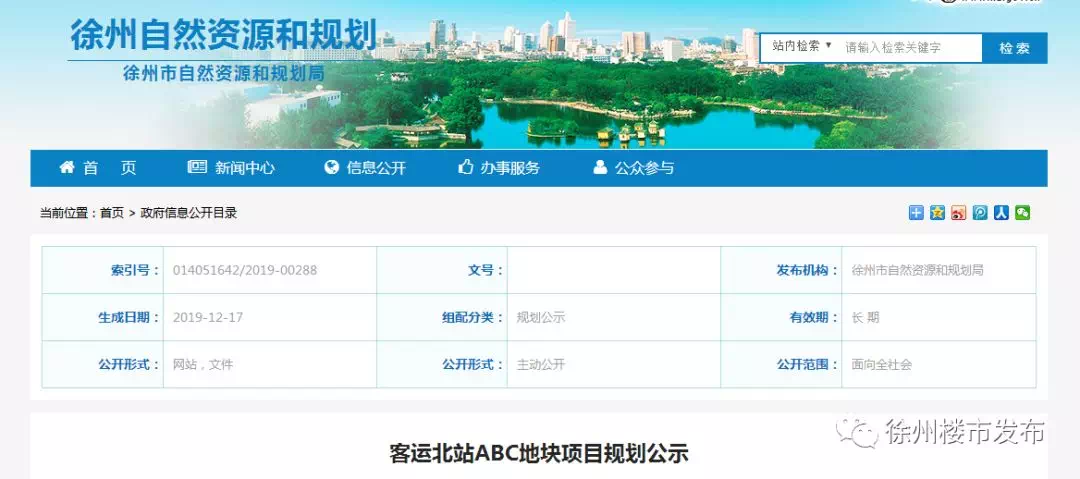Open the 信息公开 navigation menu item

pyautogui.click(x=376, y=168)
